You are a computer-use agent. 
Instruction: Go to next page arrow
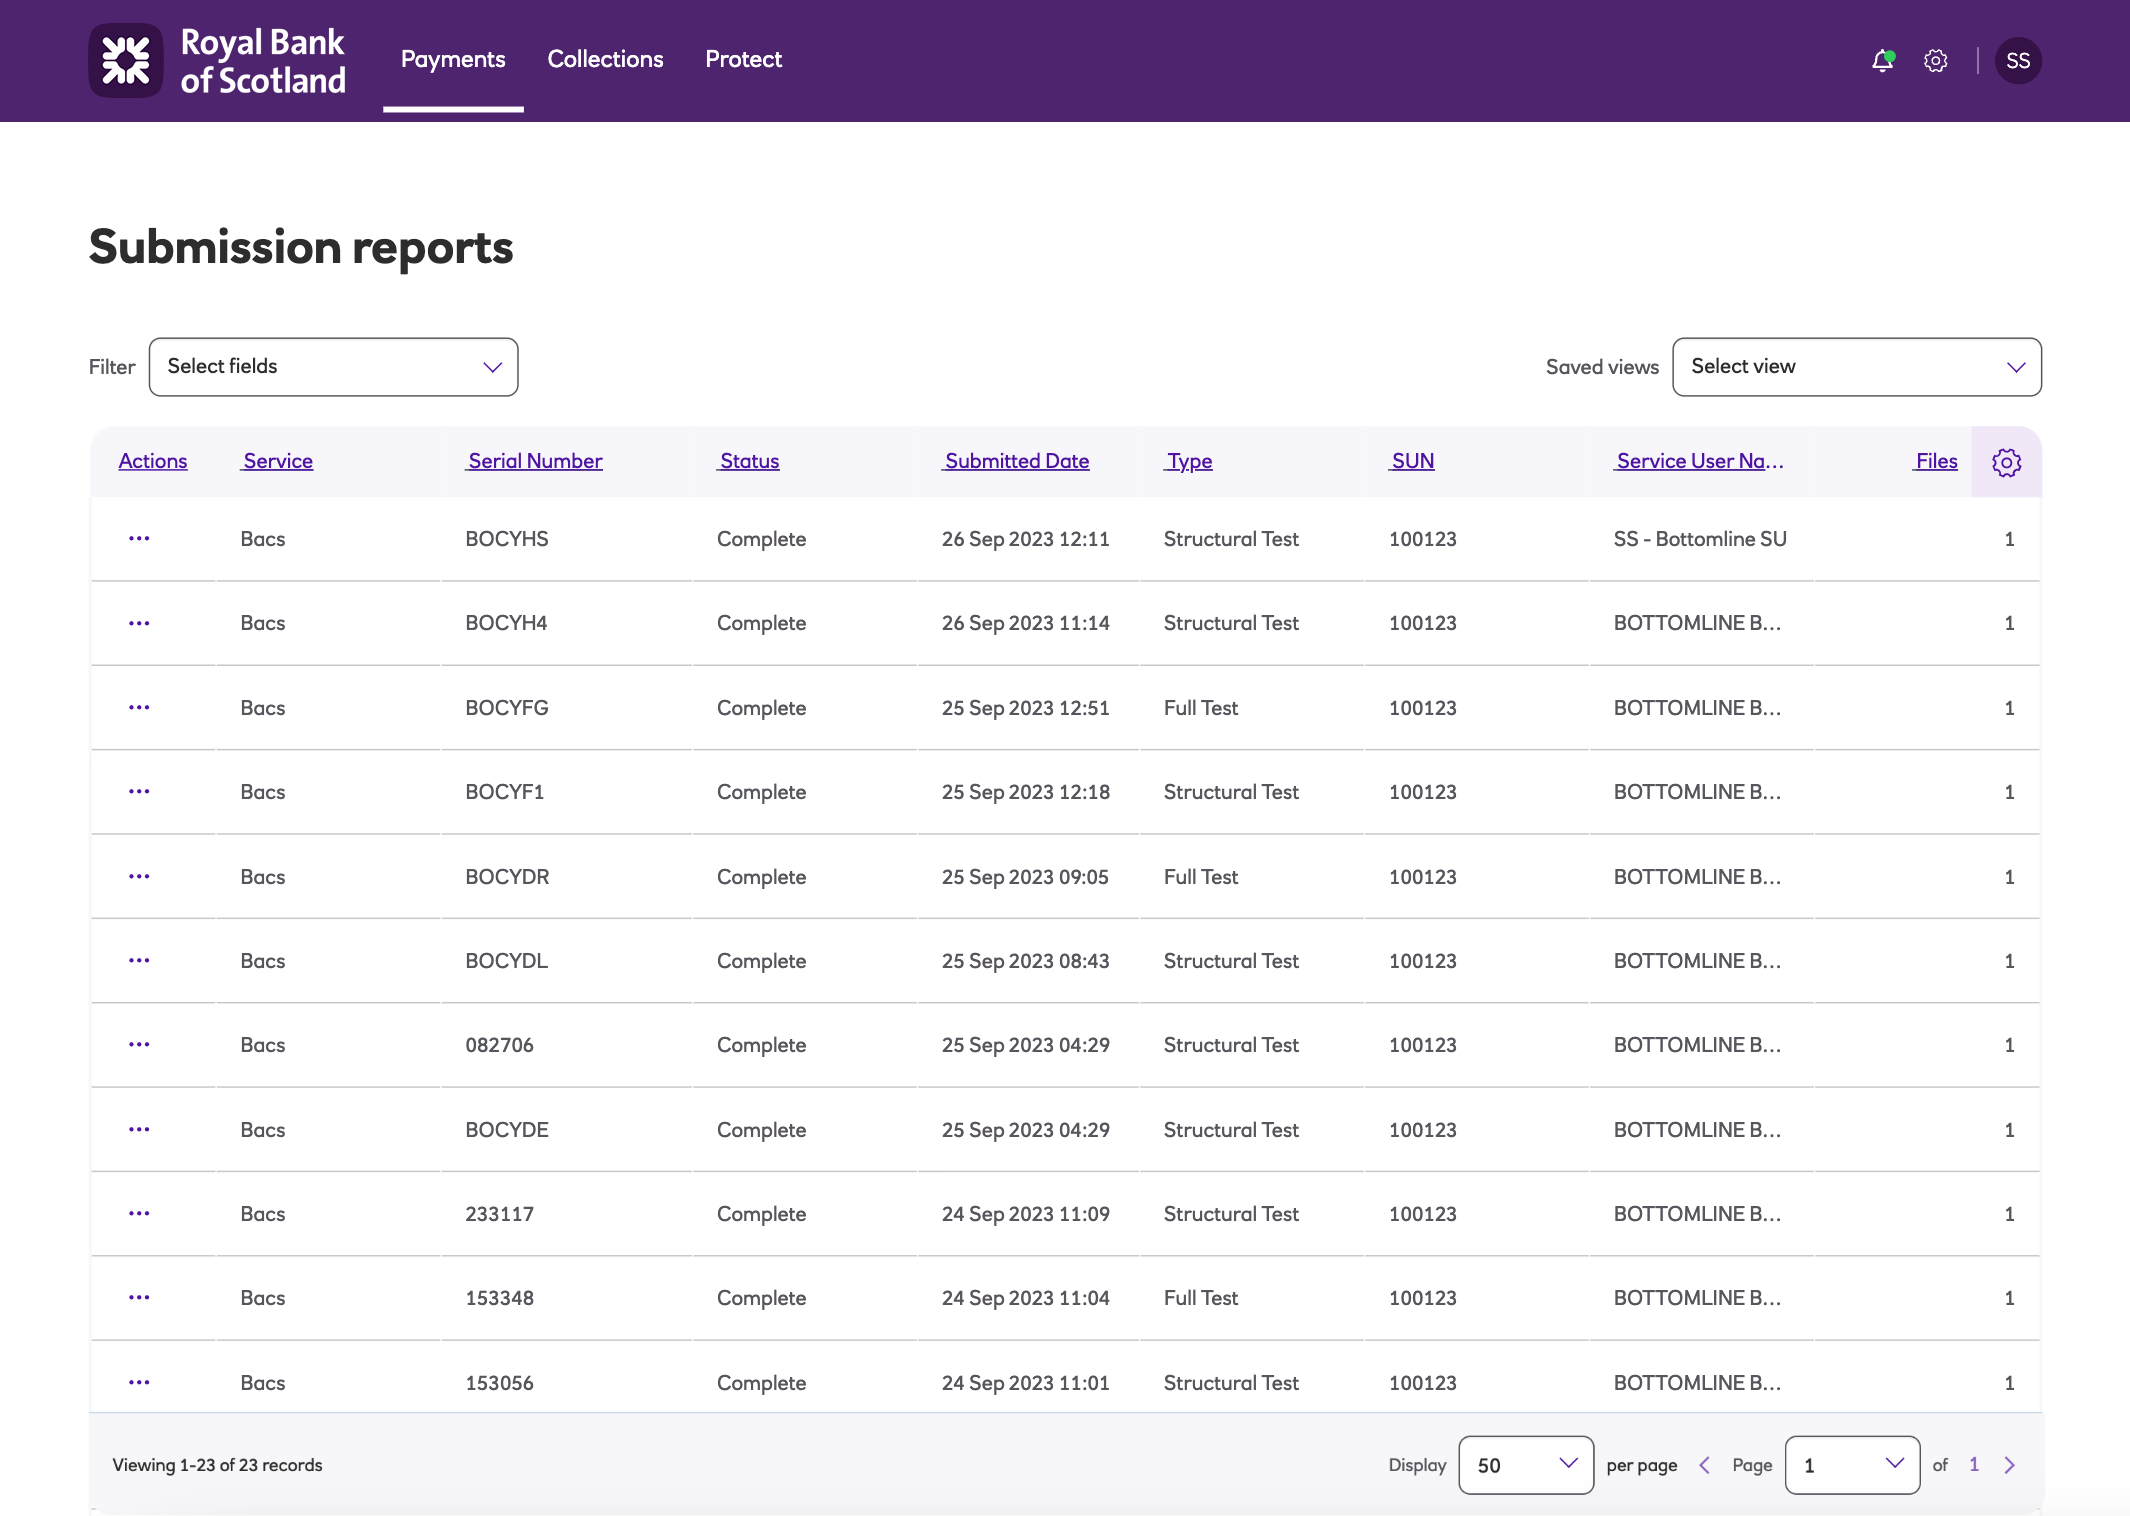point(2009,1465)
